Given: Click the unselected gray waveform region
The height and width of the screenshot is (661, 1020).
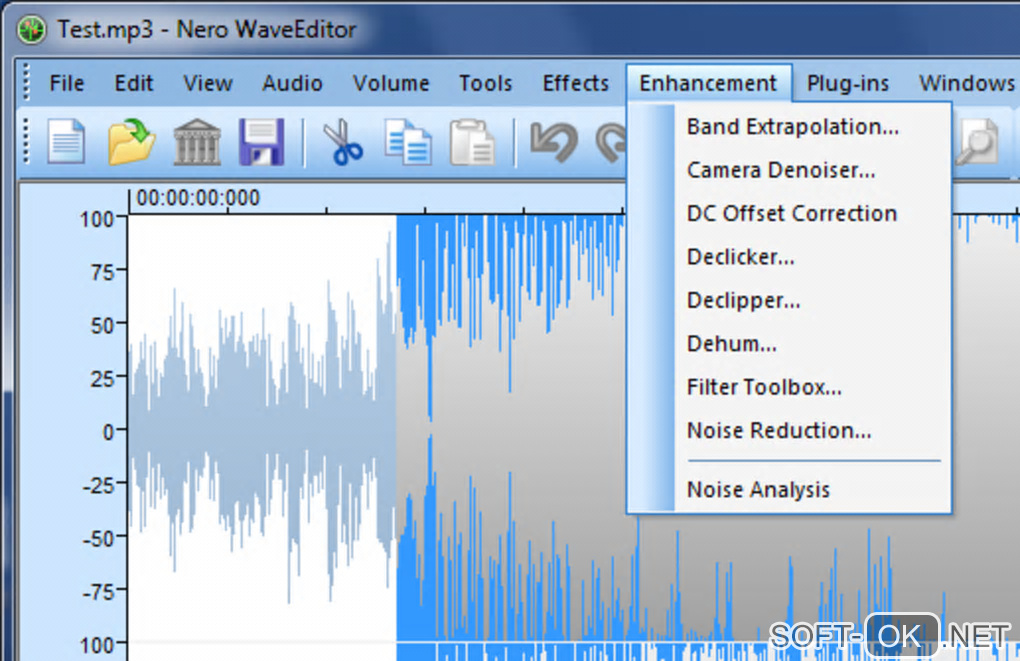Looking at the screenshot, I should click(262, 429).
